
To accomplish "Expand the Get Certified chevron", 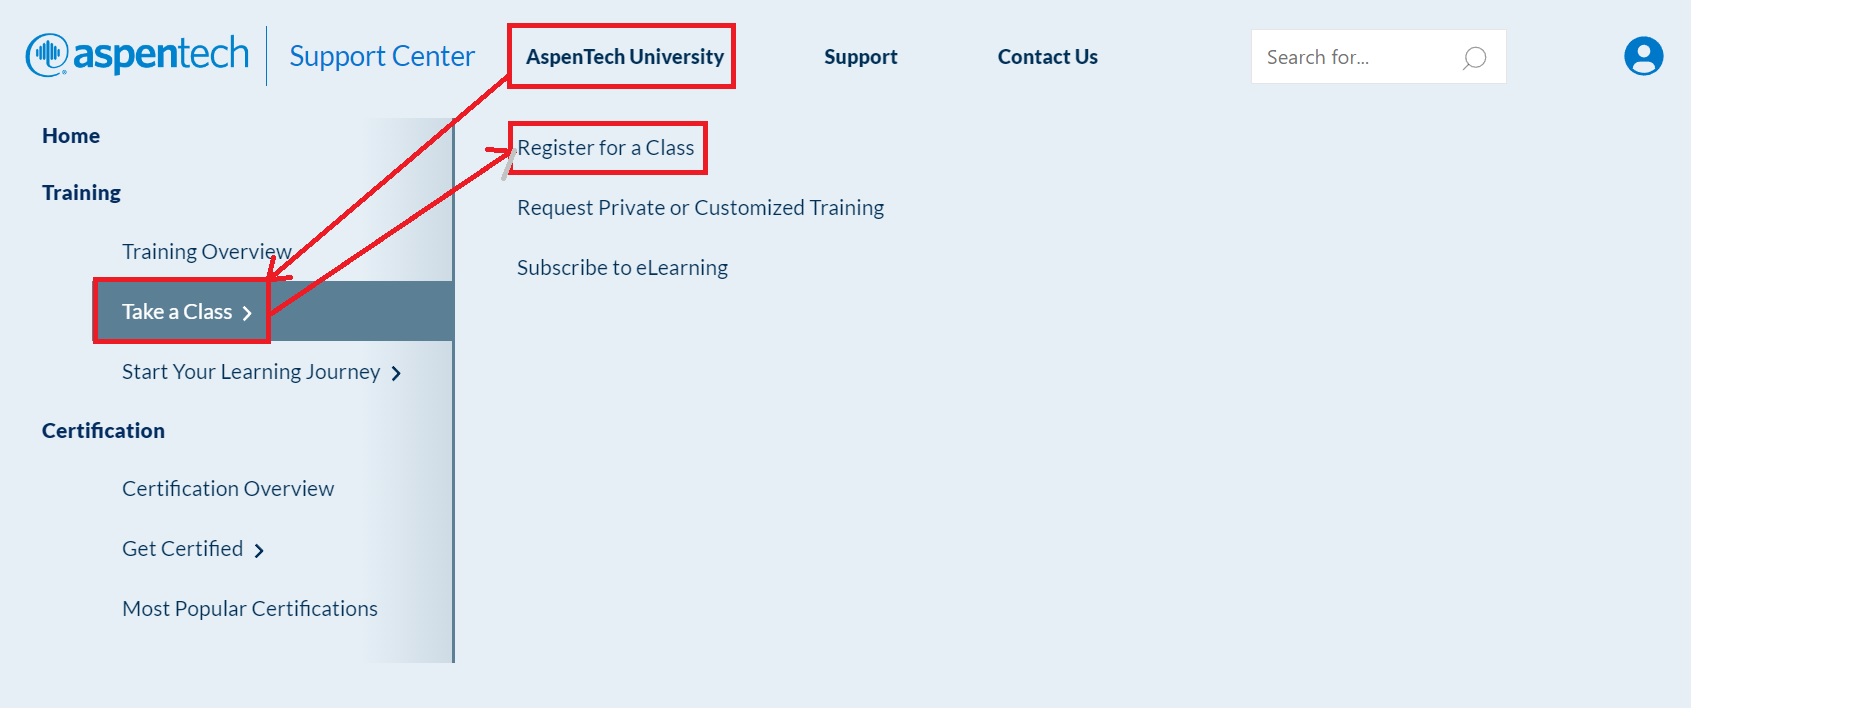I will click(x=259, y=550).
